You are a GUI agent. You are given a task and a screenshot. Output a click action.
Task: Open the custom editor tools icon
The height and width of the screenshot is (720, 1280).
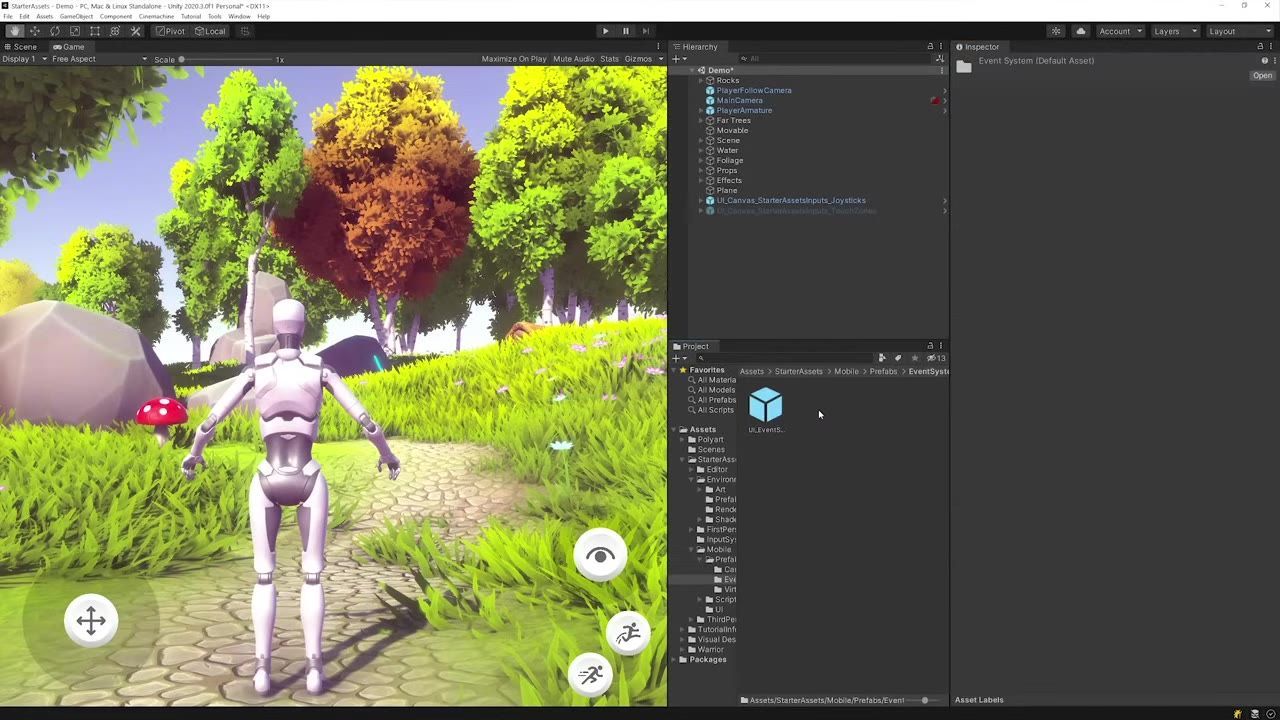[x=136, y=31]
